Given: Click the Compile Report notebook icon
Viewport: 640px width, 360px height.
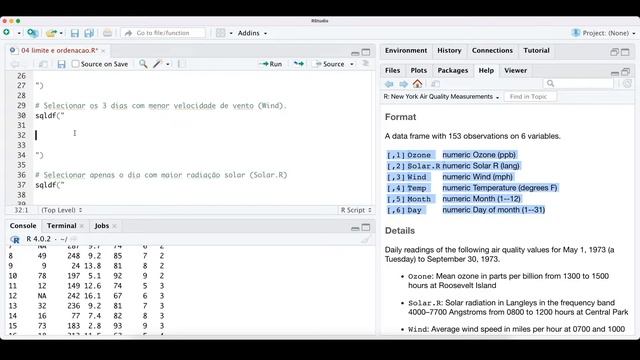Looking at the screenshot, I should click(x=181, y=64).
